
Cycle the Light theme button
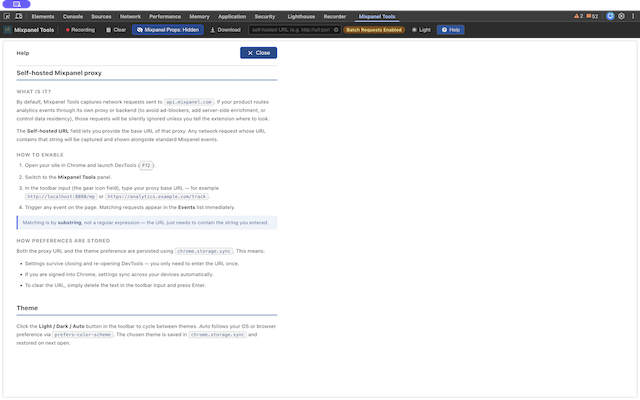click(x=421, y=30)
